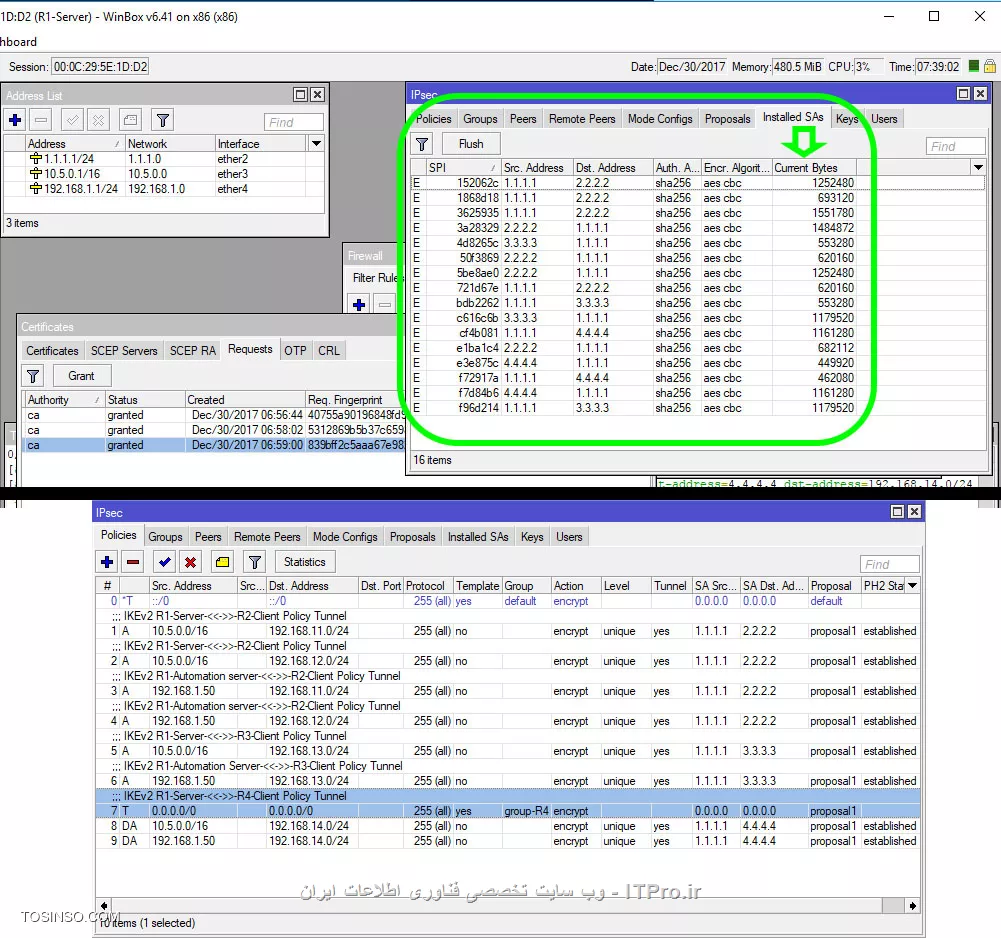Switch to Groups tab above the Statistics button
The height and width of the screenshot is (938, 1001).
point(165,537)
